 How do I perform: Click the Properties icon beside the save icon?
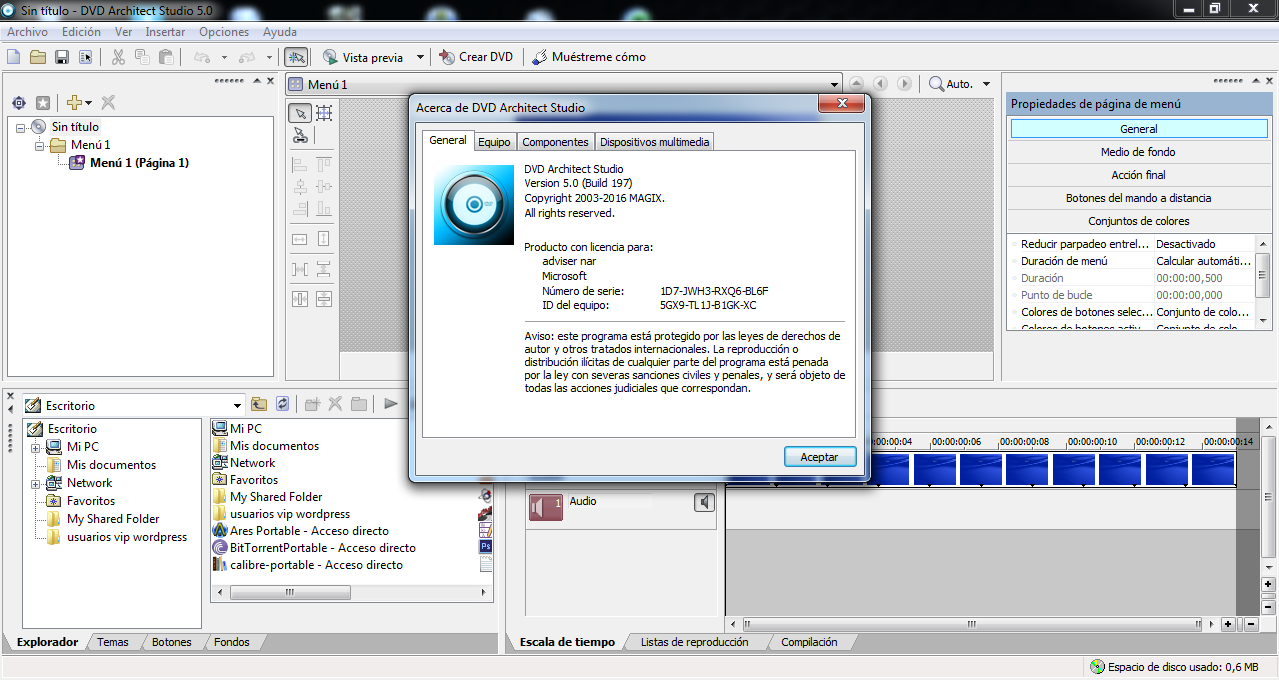tap(86, 57)
